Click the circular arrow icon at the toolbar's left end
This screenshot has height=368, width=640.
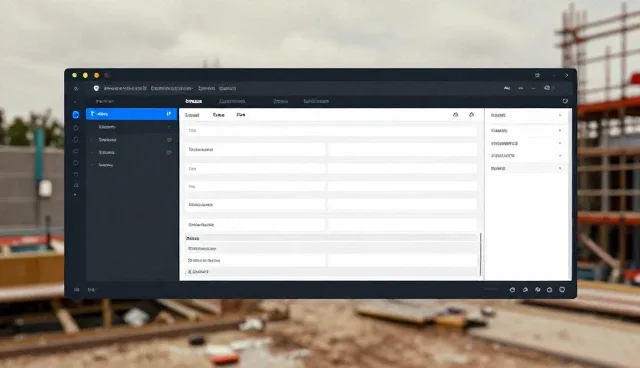tap(76, 89)
